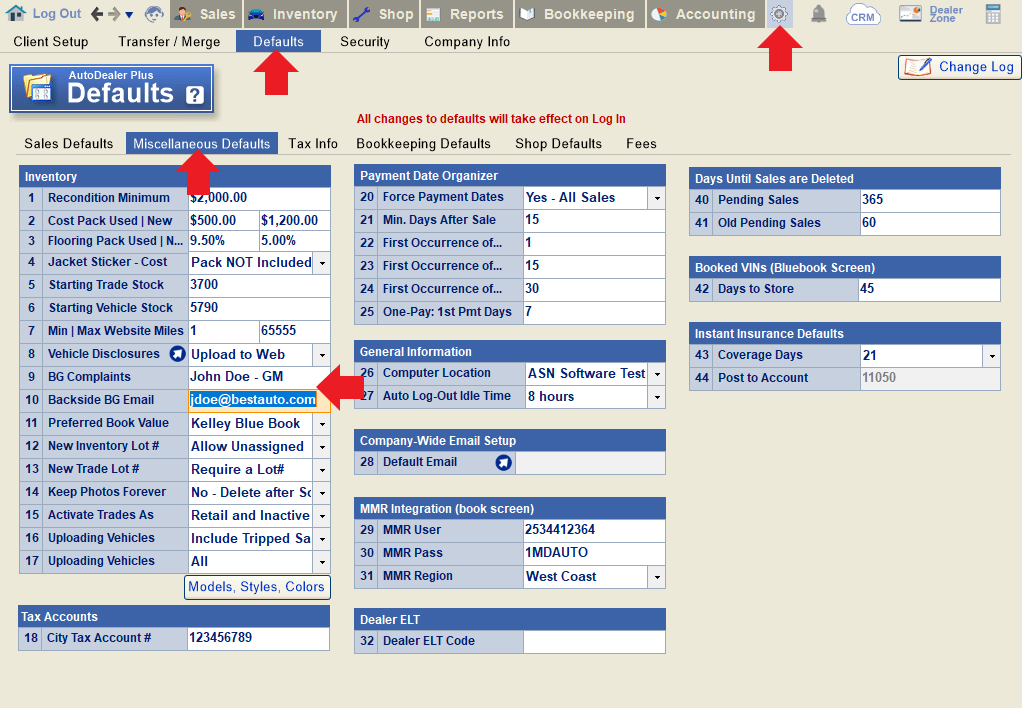The height and width of the screenshot is (708, 1022).
Task: Click the One-Pay: 1st Pmt Days field
Action: click(x=594, y=312)
